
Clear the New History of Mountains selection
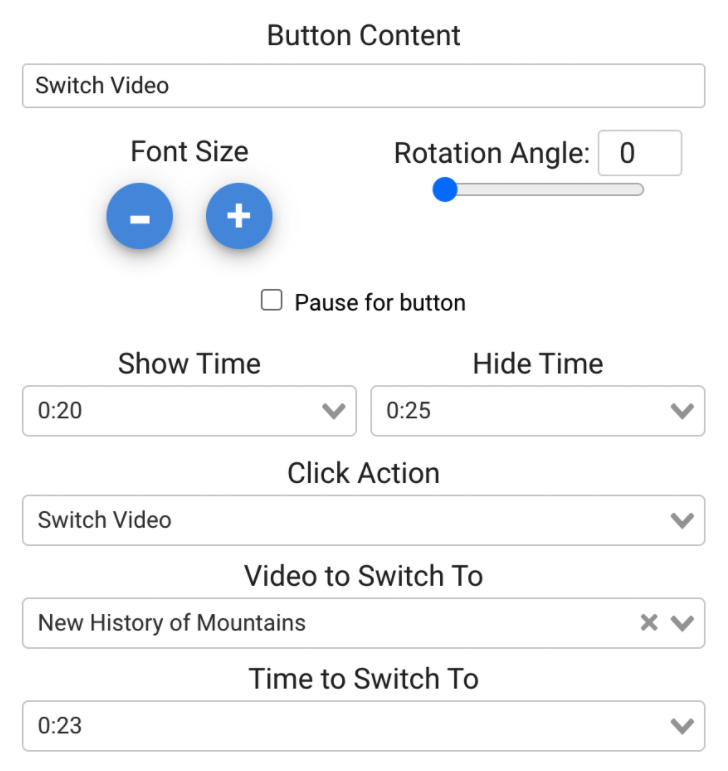point(649,623)
